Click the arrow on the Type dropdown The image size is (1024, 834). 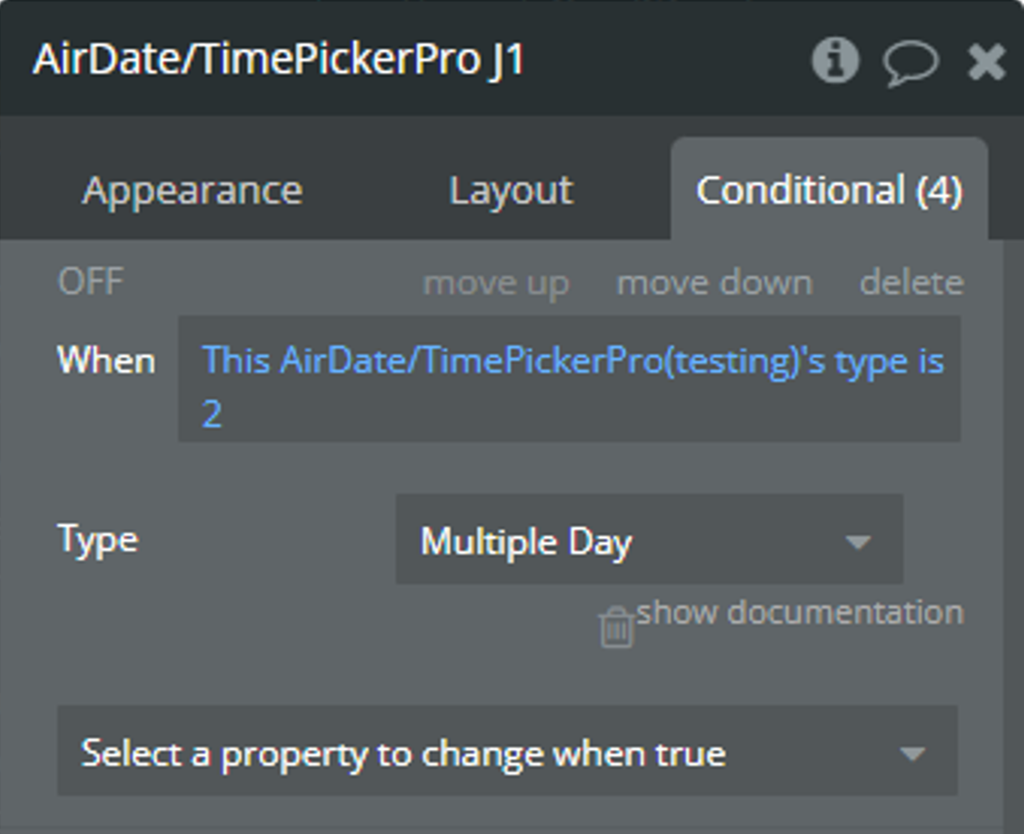(857, 542)
